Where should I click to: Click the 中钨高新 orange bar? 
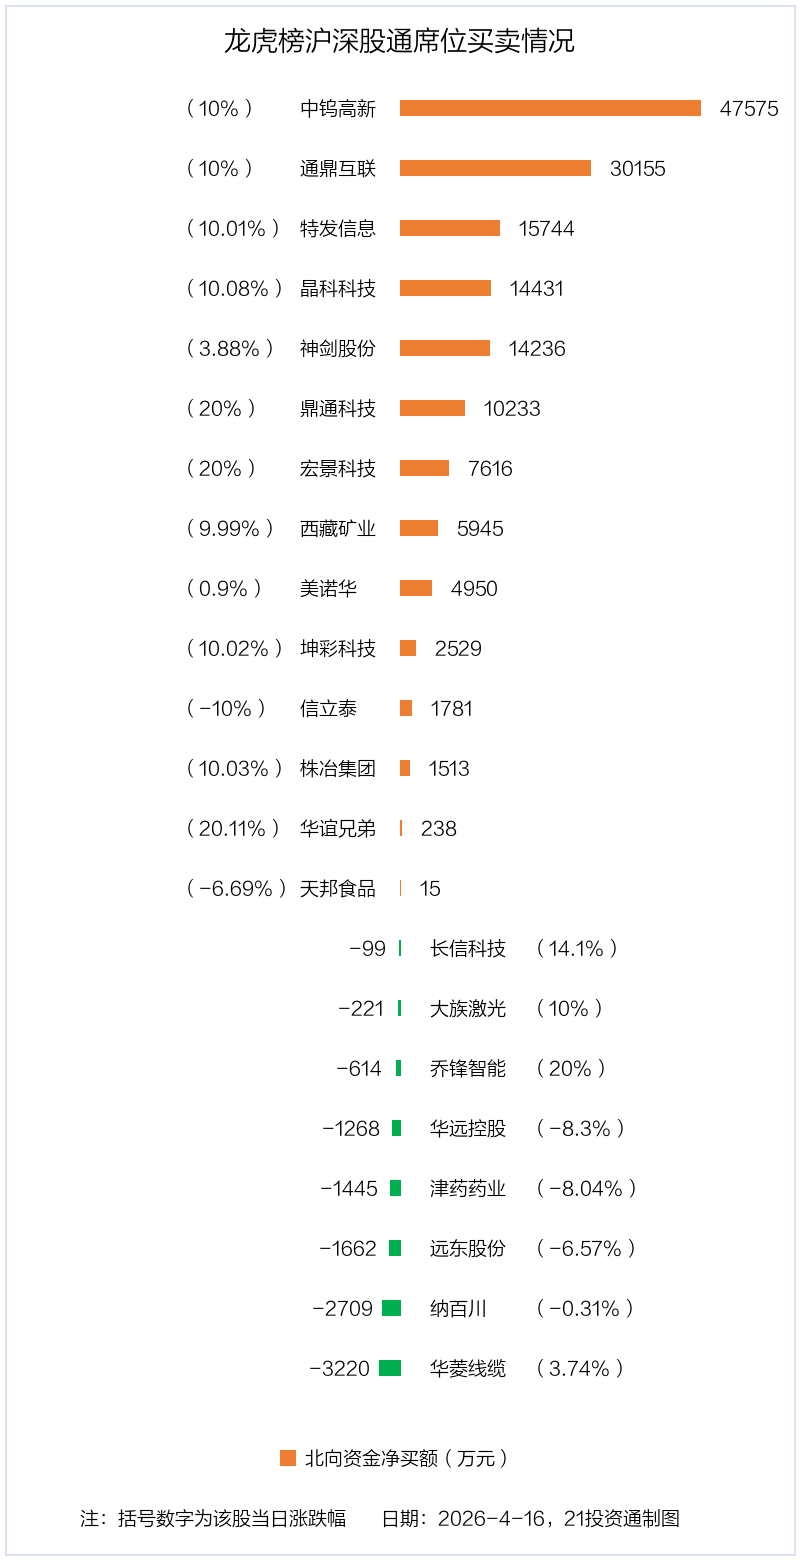tap(550, 108)
